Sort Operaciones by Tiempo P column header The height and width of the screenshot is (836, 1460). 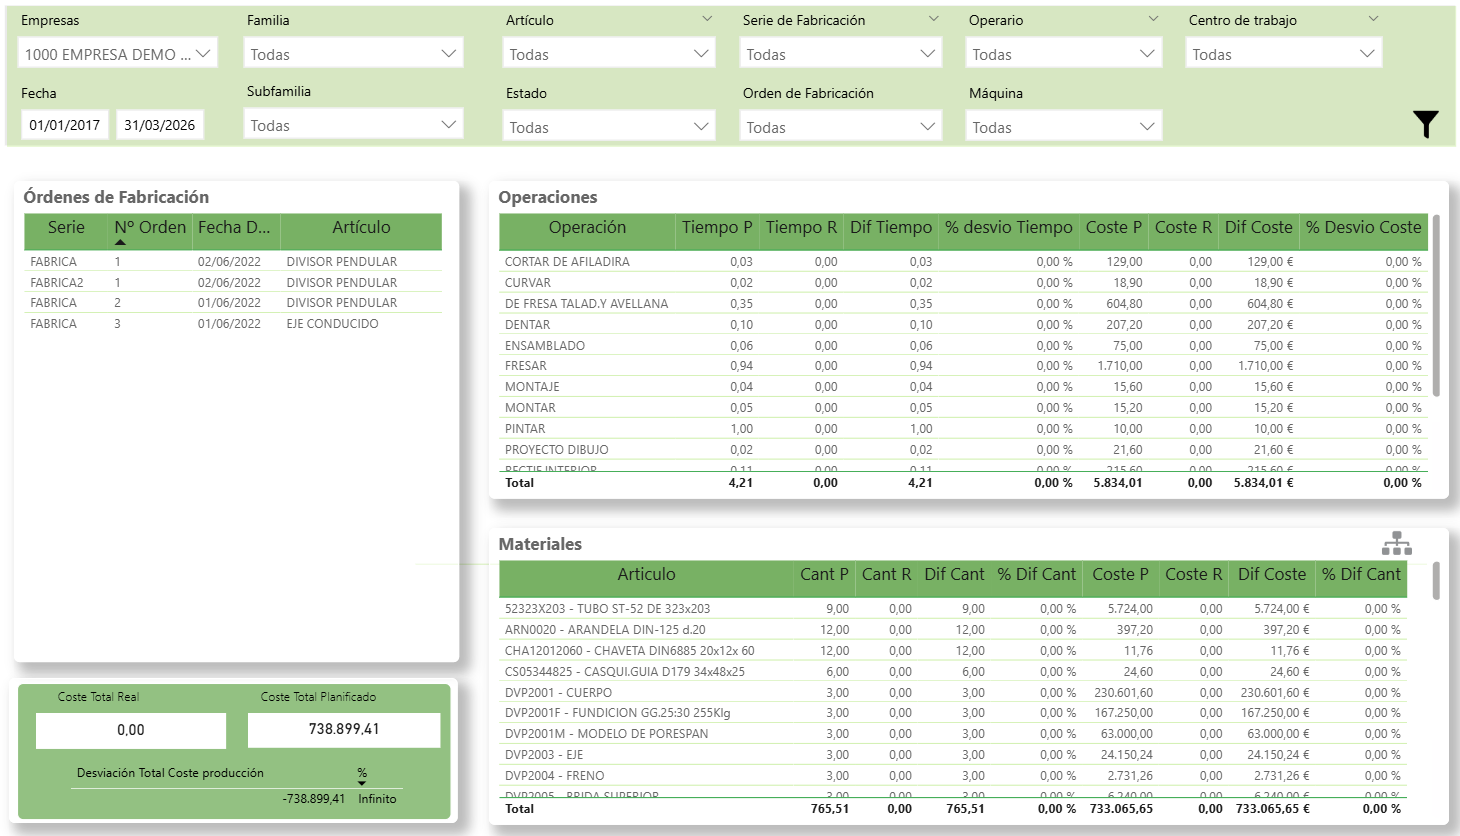(716, 228)
